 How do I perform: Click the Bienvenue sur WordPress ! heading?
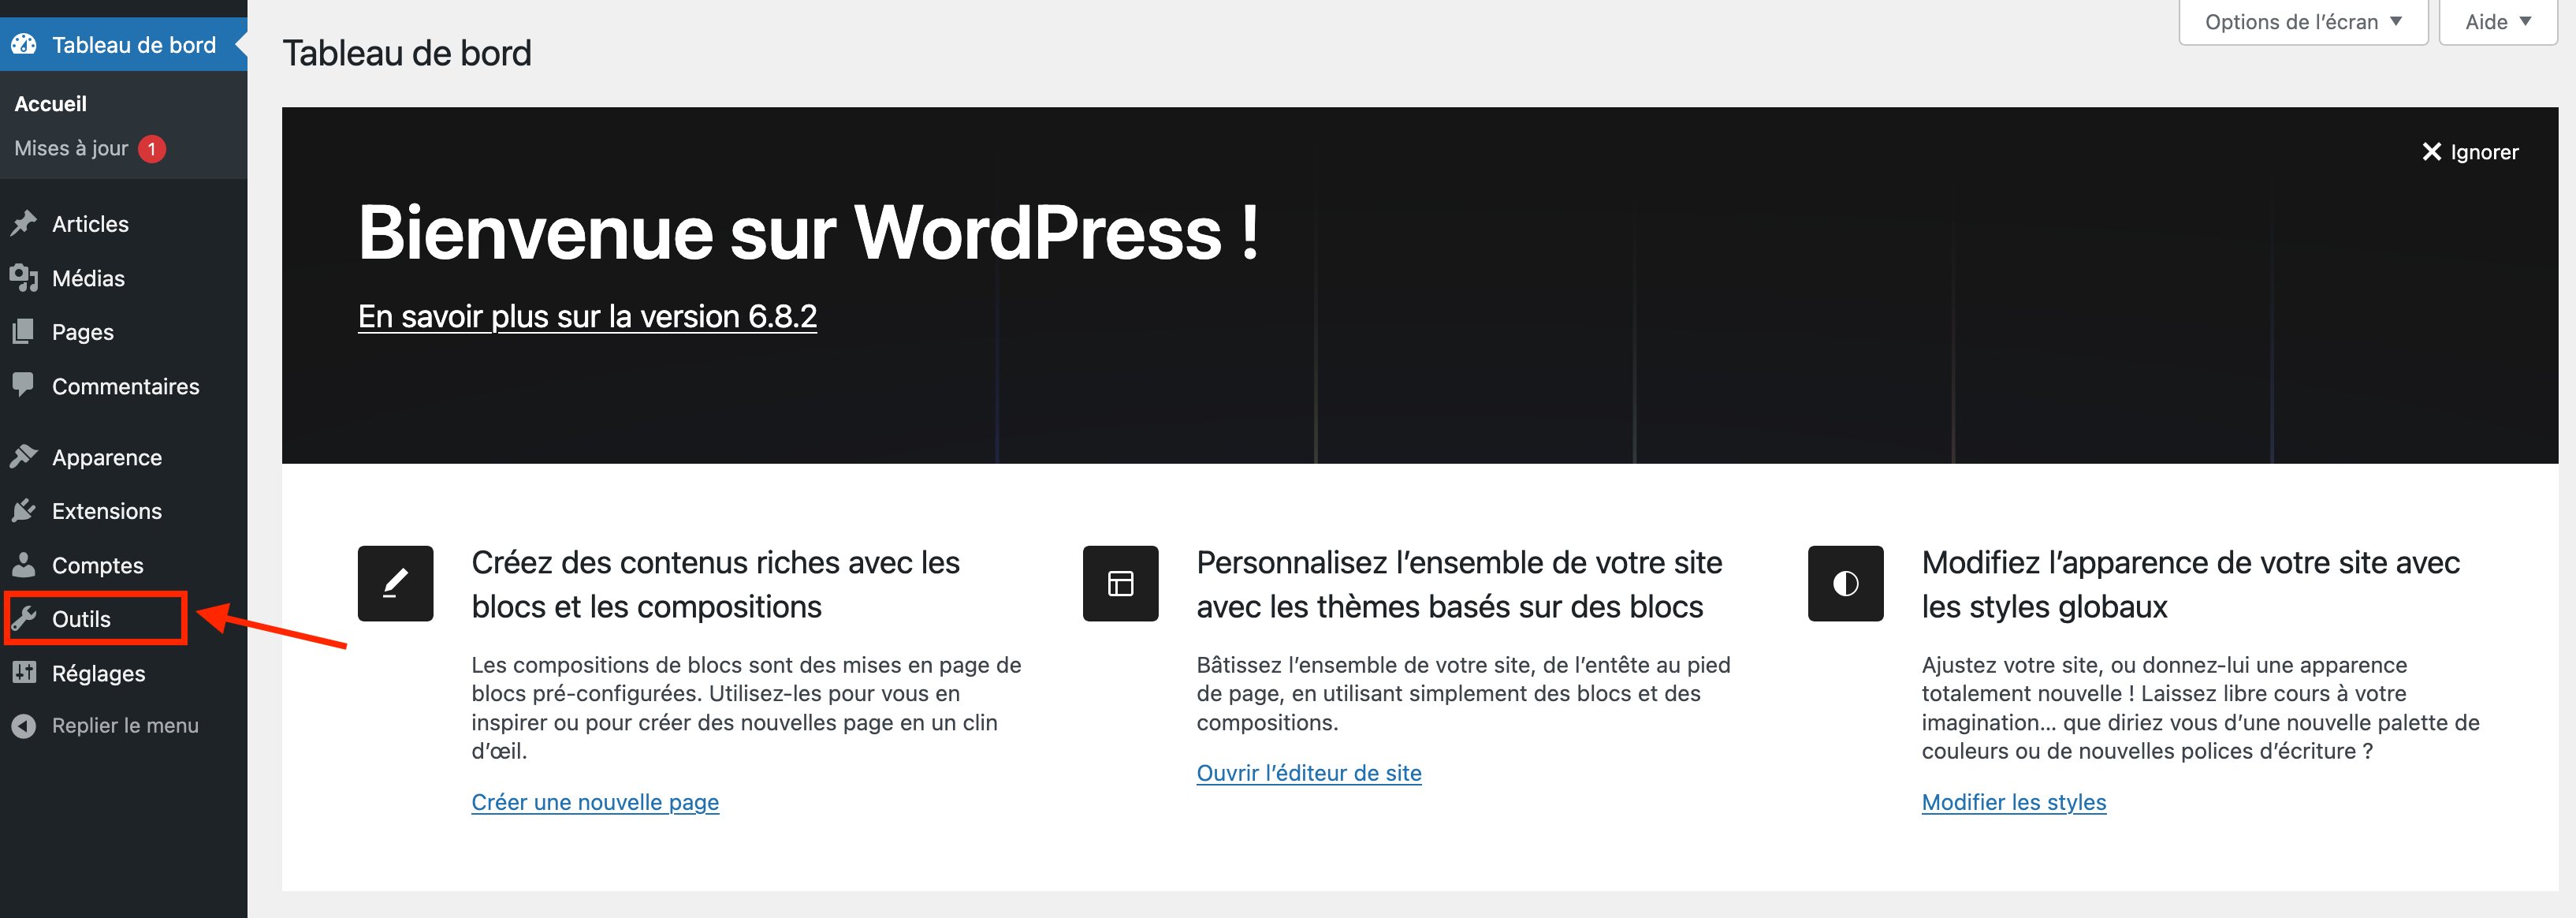click(808, 232)
